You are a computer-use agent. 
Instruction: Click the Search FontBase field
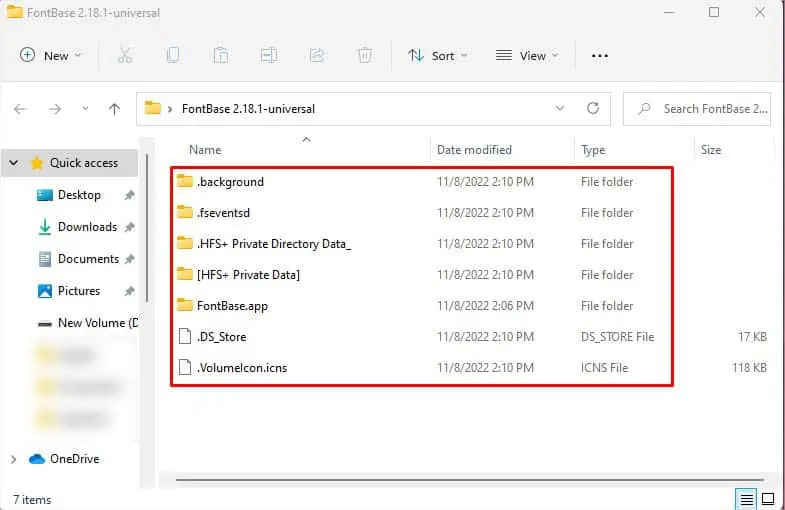coord(697,109)
